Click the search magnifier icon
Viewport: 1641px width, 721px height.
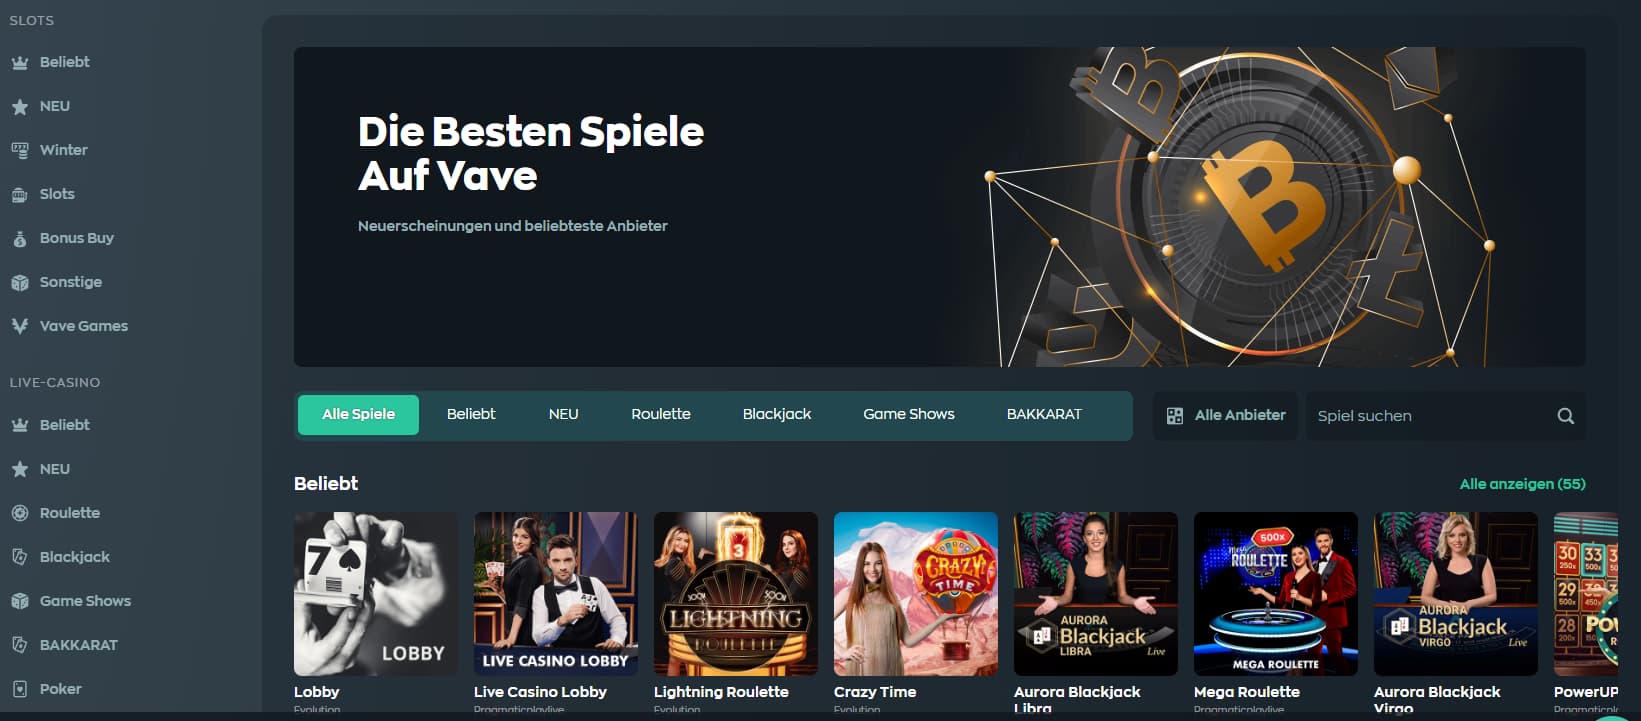click(x=1565, y=416)
